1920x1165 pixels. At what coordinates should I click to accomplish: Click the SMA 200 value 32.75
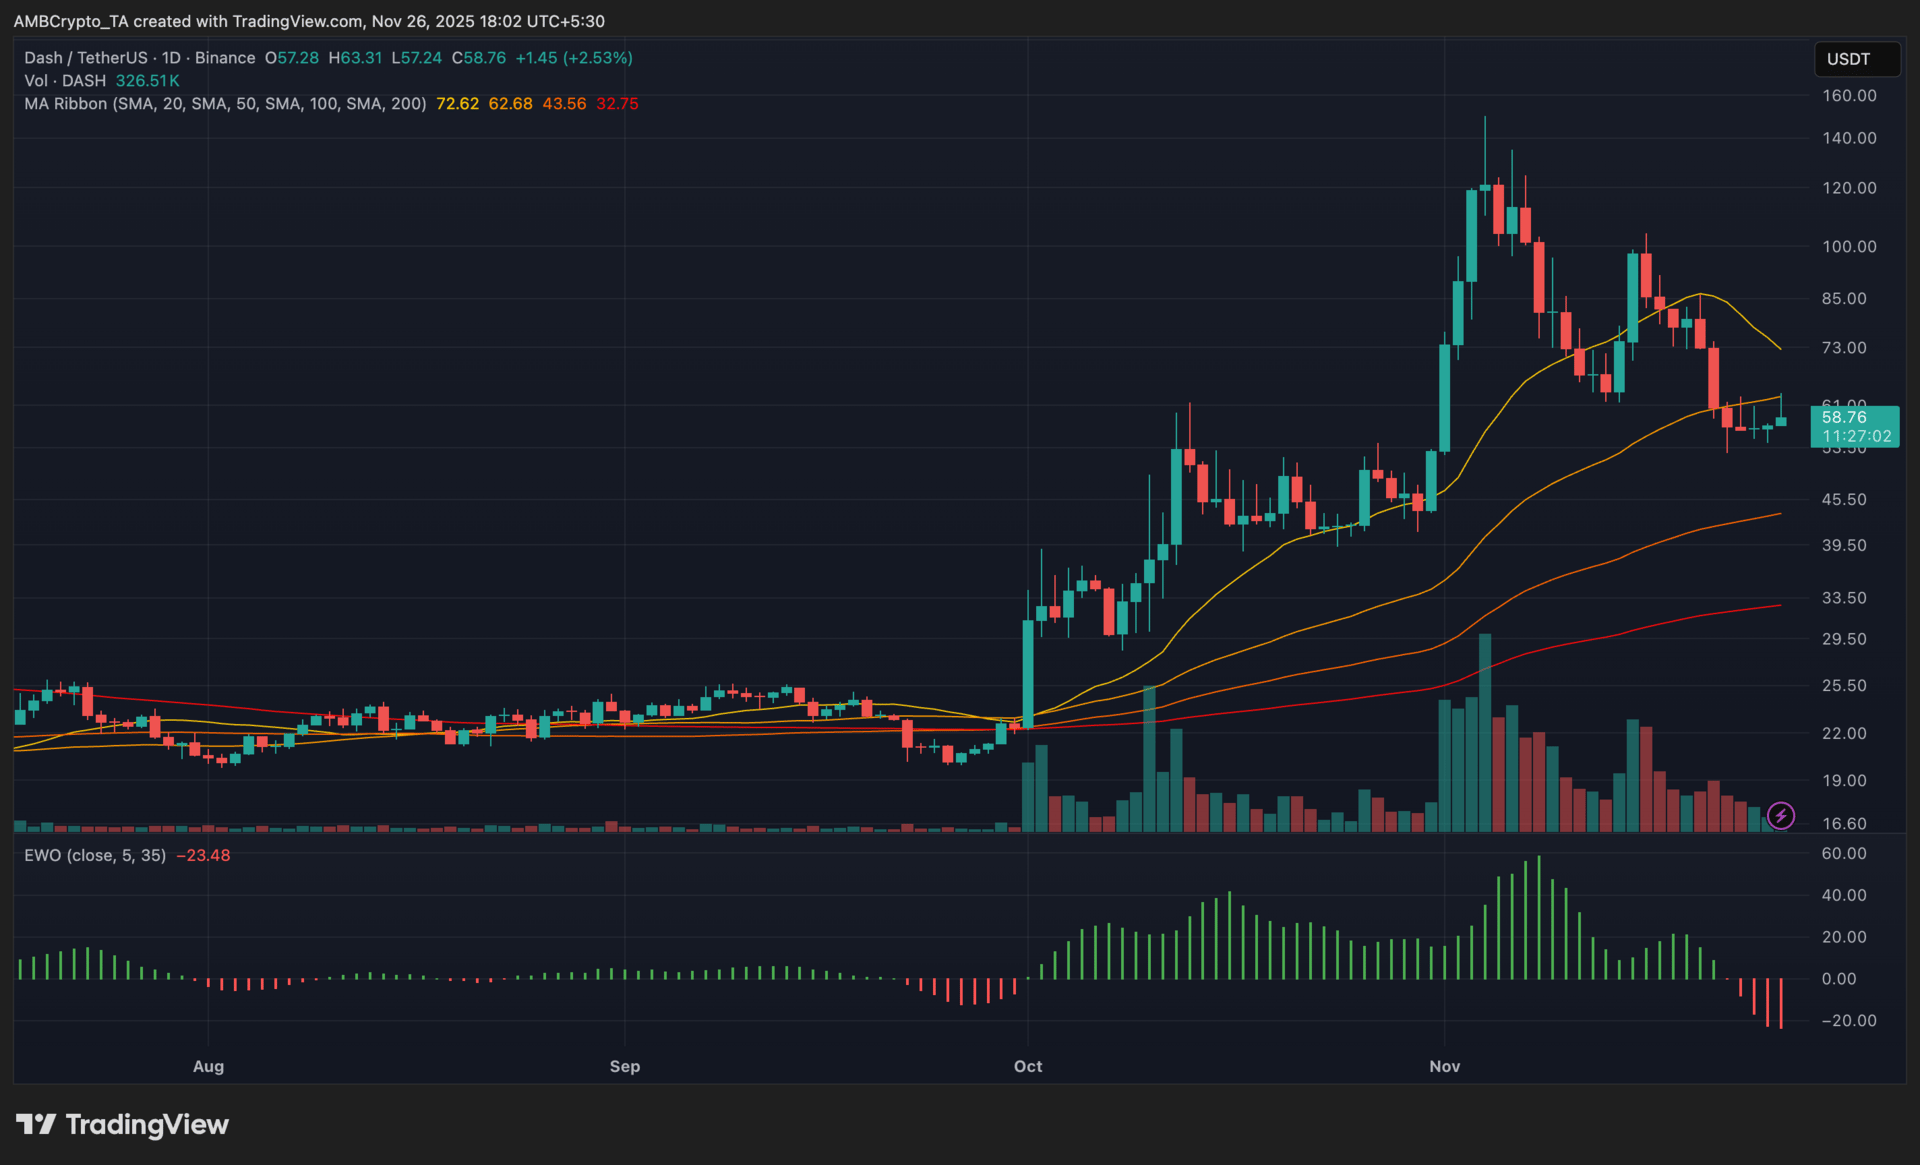pos(617,104)
